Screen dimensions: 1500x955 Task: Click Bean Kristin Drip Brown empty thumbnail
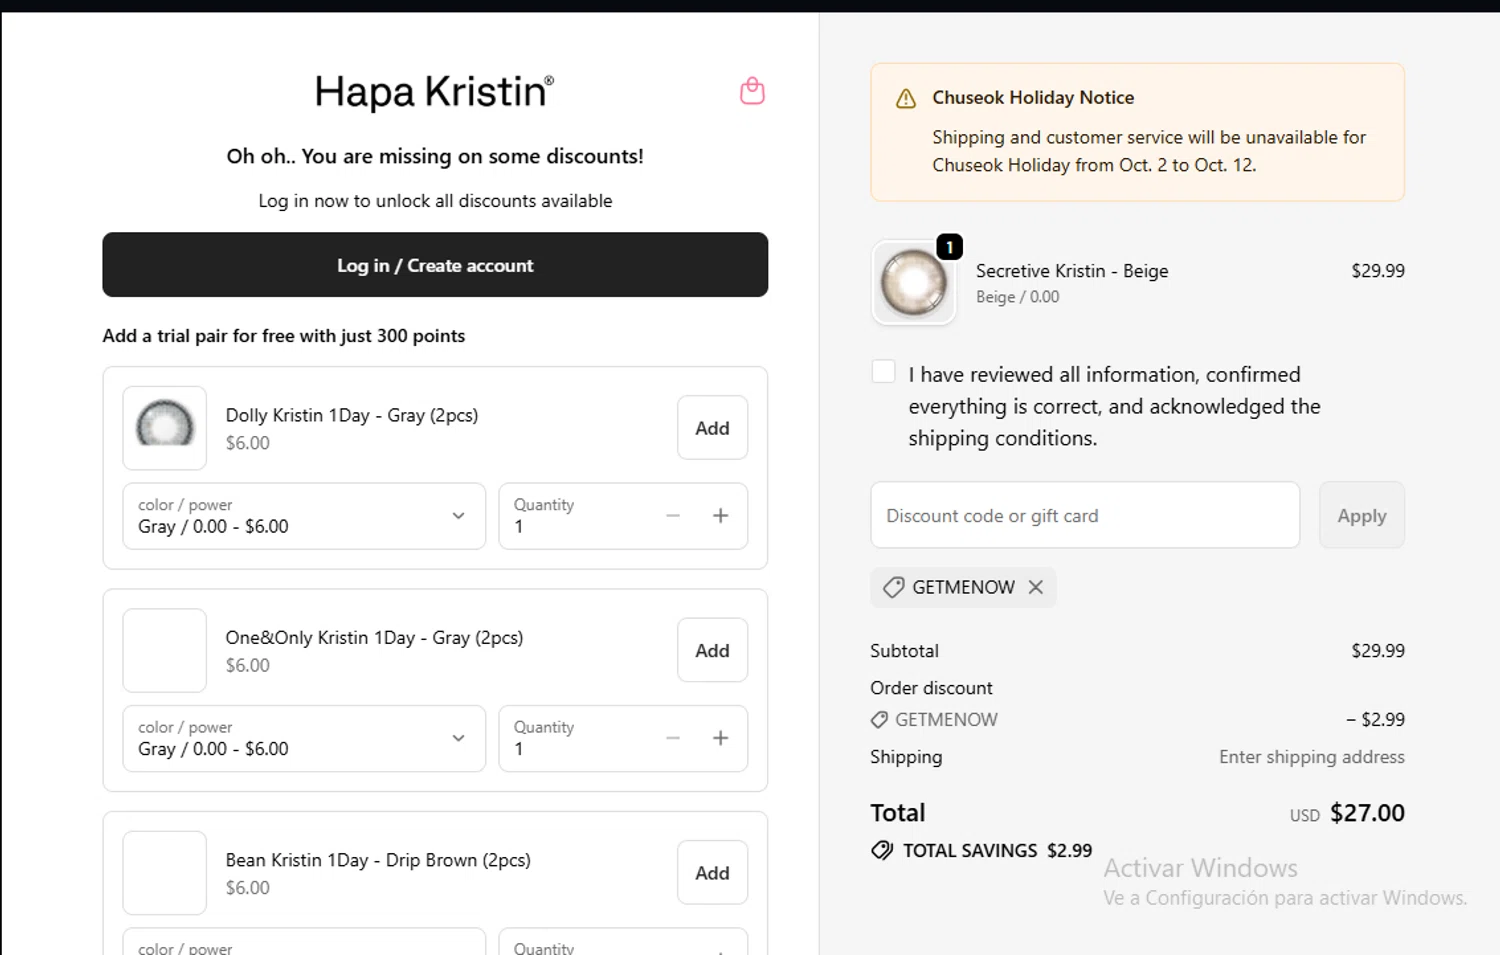coord(165,873)
